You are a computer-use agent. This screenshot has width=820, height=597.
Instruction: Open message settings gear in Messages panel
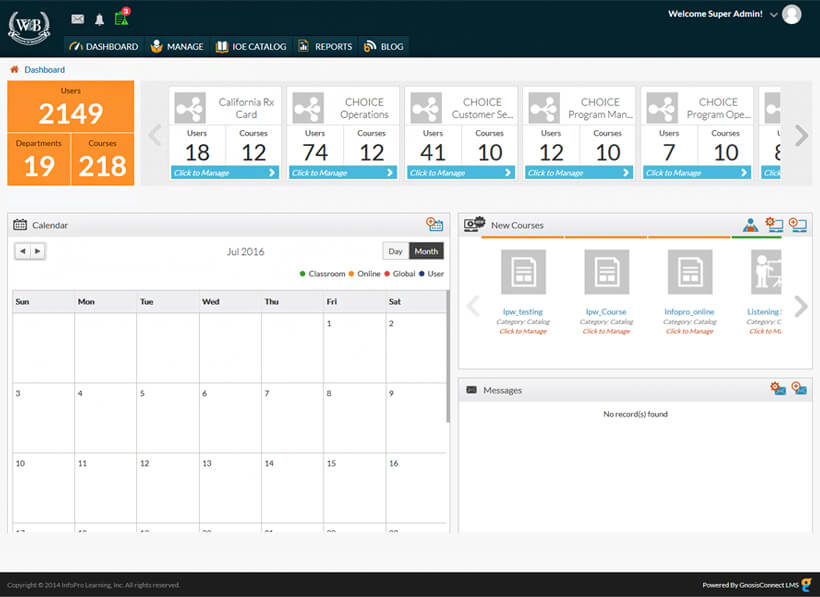coord(777,389)
